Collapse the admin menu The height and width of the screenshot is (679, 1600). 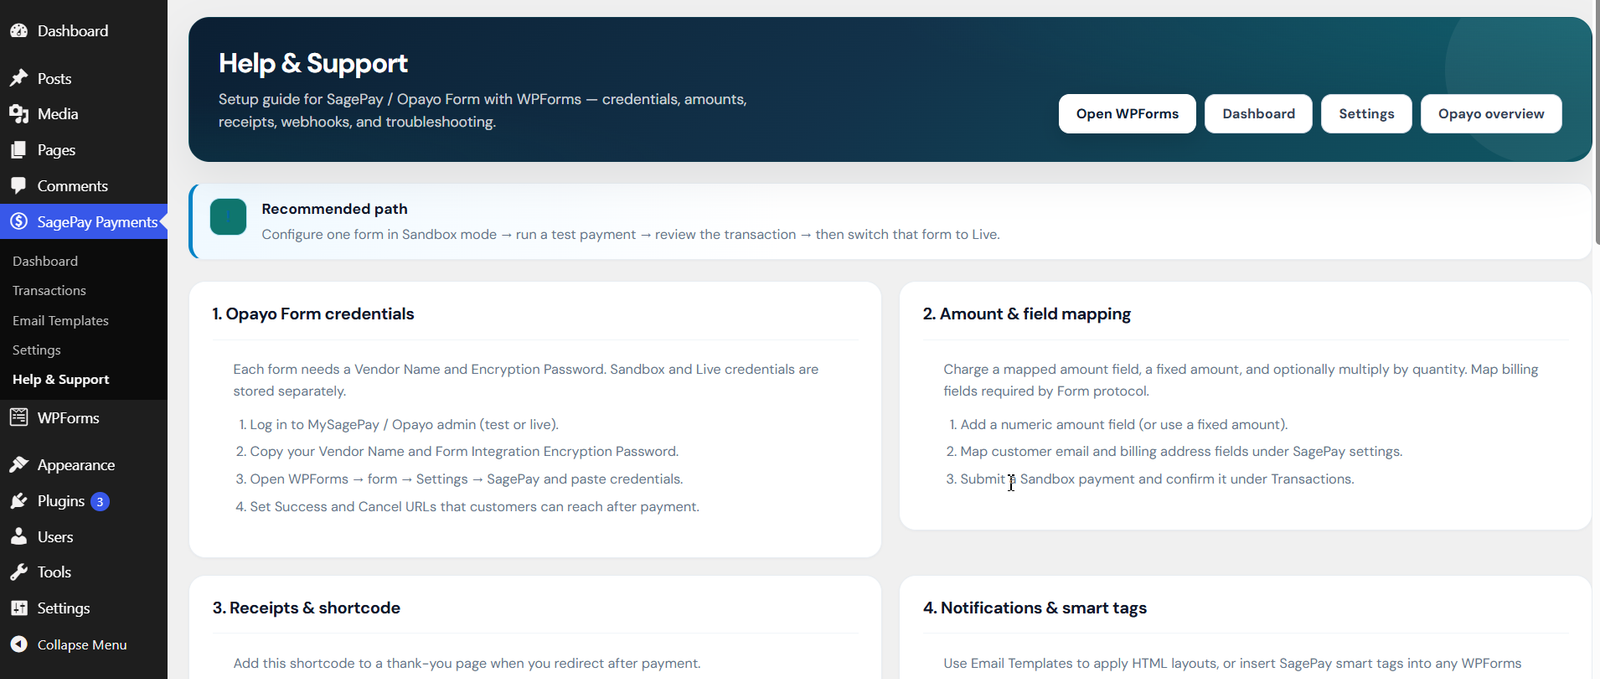pyautogui.click(x=68, y=645)
